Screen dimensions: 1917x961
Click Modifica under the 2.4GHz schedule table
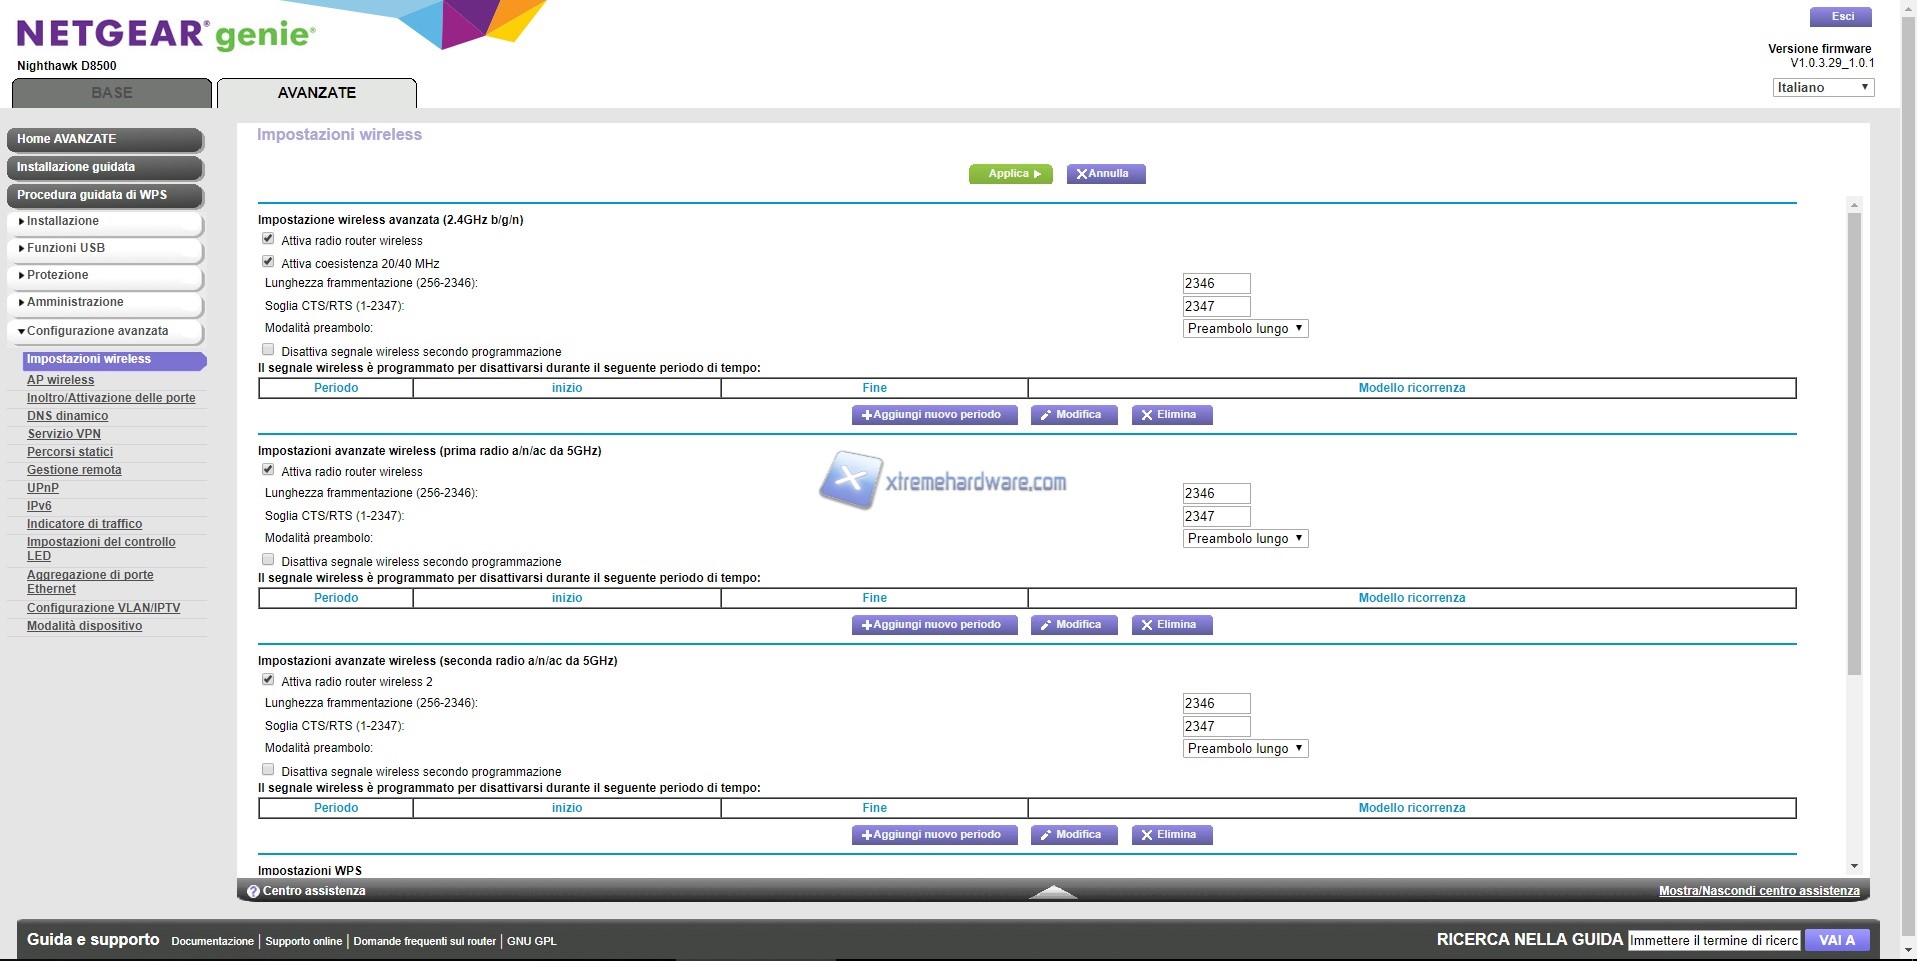click(1073, 415)
